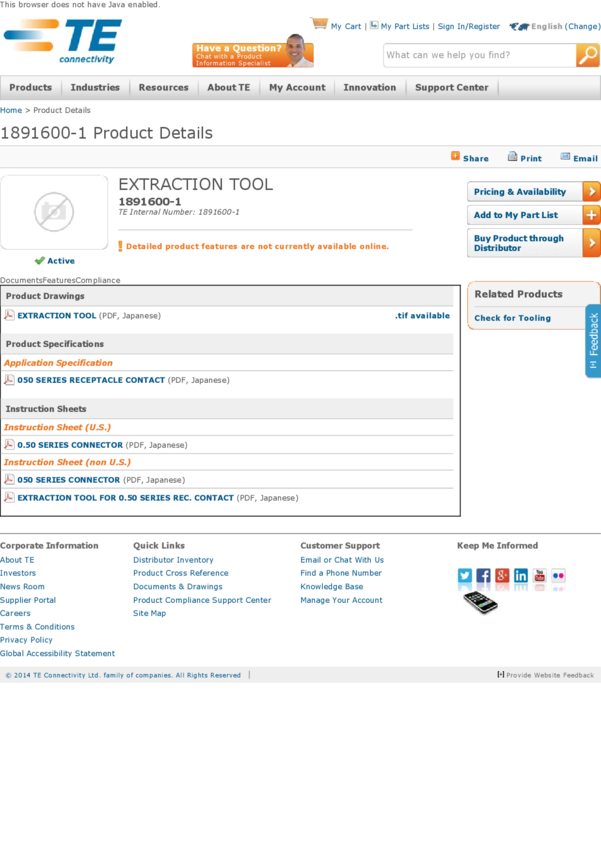601x850 pixels.
Task: Click the Find a Phone Number link
Action: 341,573
